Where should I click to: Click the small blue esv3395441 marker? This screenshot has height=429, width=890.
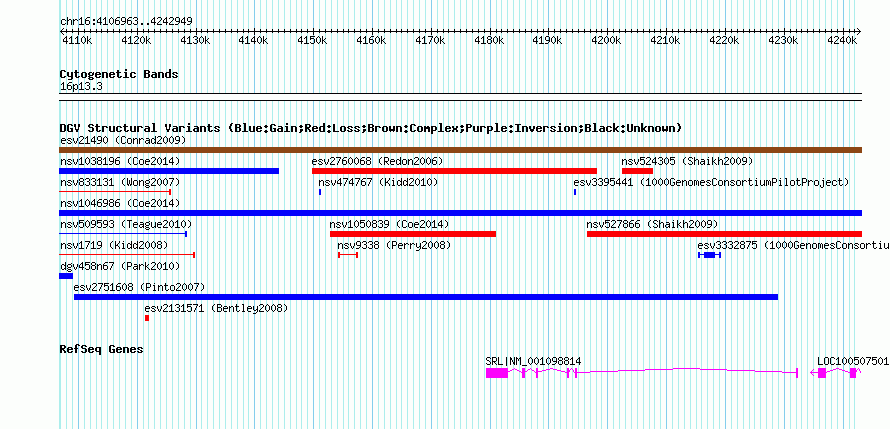[x=575, y=192]
